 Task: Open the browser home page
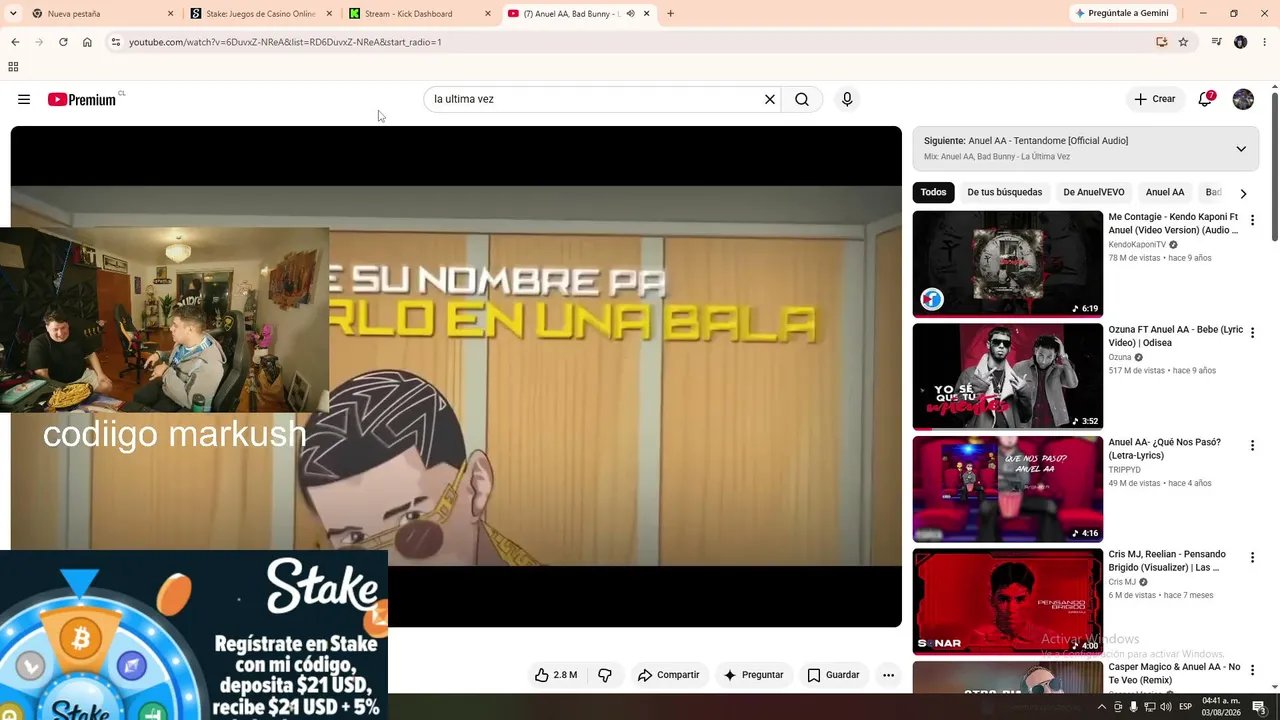point(87,42)
